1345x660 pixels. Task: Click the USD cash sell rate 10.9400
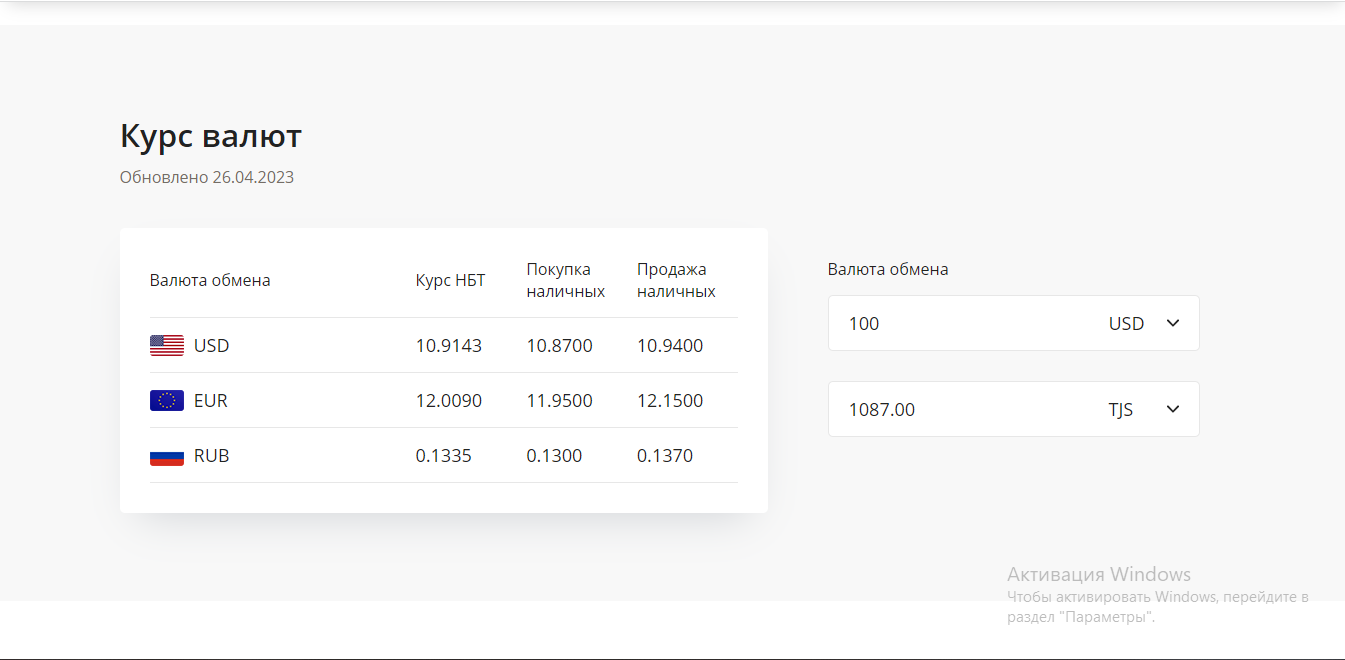click(x=669, y=346)
